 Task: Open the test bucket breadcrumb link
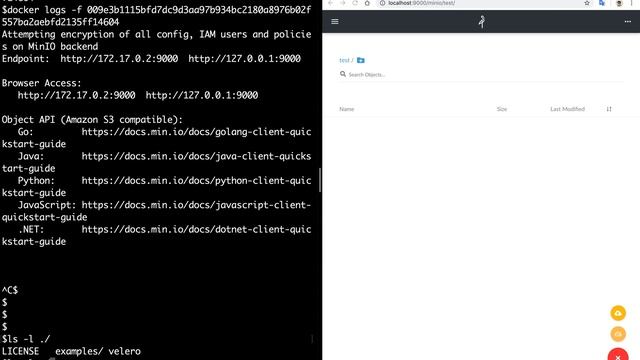pos(344,60)
